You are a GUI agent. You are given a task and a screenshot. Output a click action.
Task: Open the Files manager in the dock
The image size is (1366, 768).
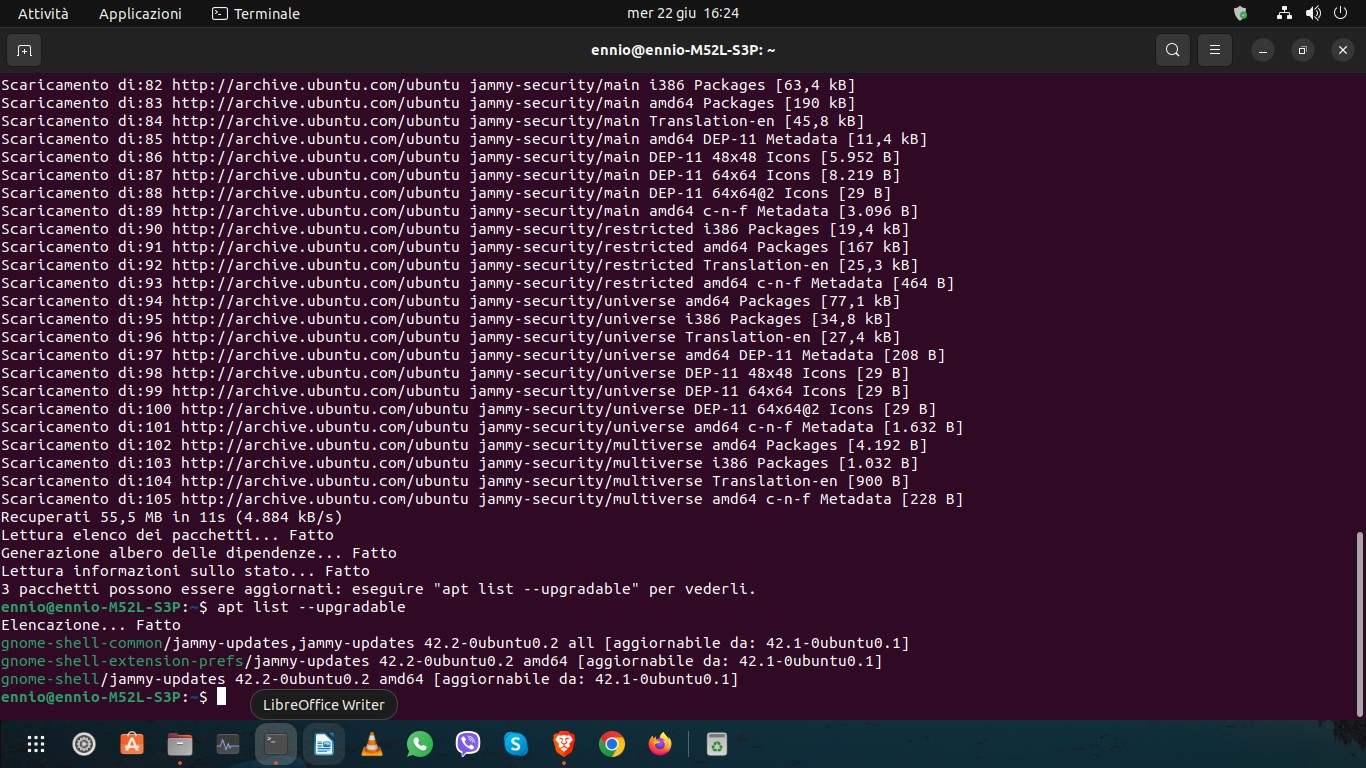point(180,744)
